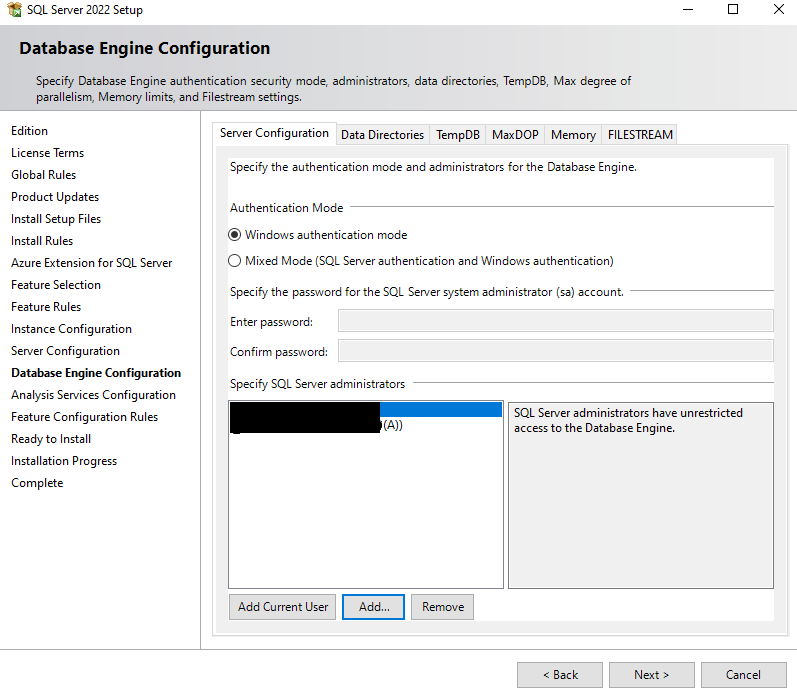
Task: Click the Edition step in sidebar
Action: click(29, 131)
